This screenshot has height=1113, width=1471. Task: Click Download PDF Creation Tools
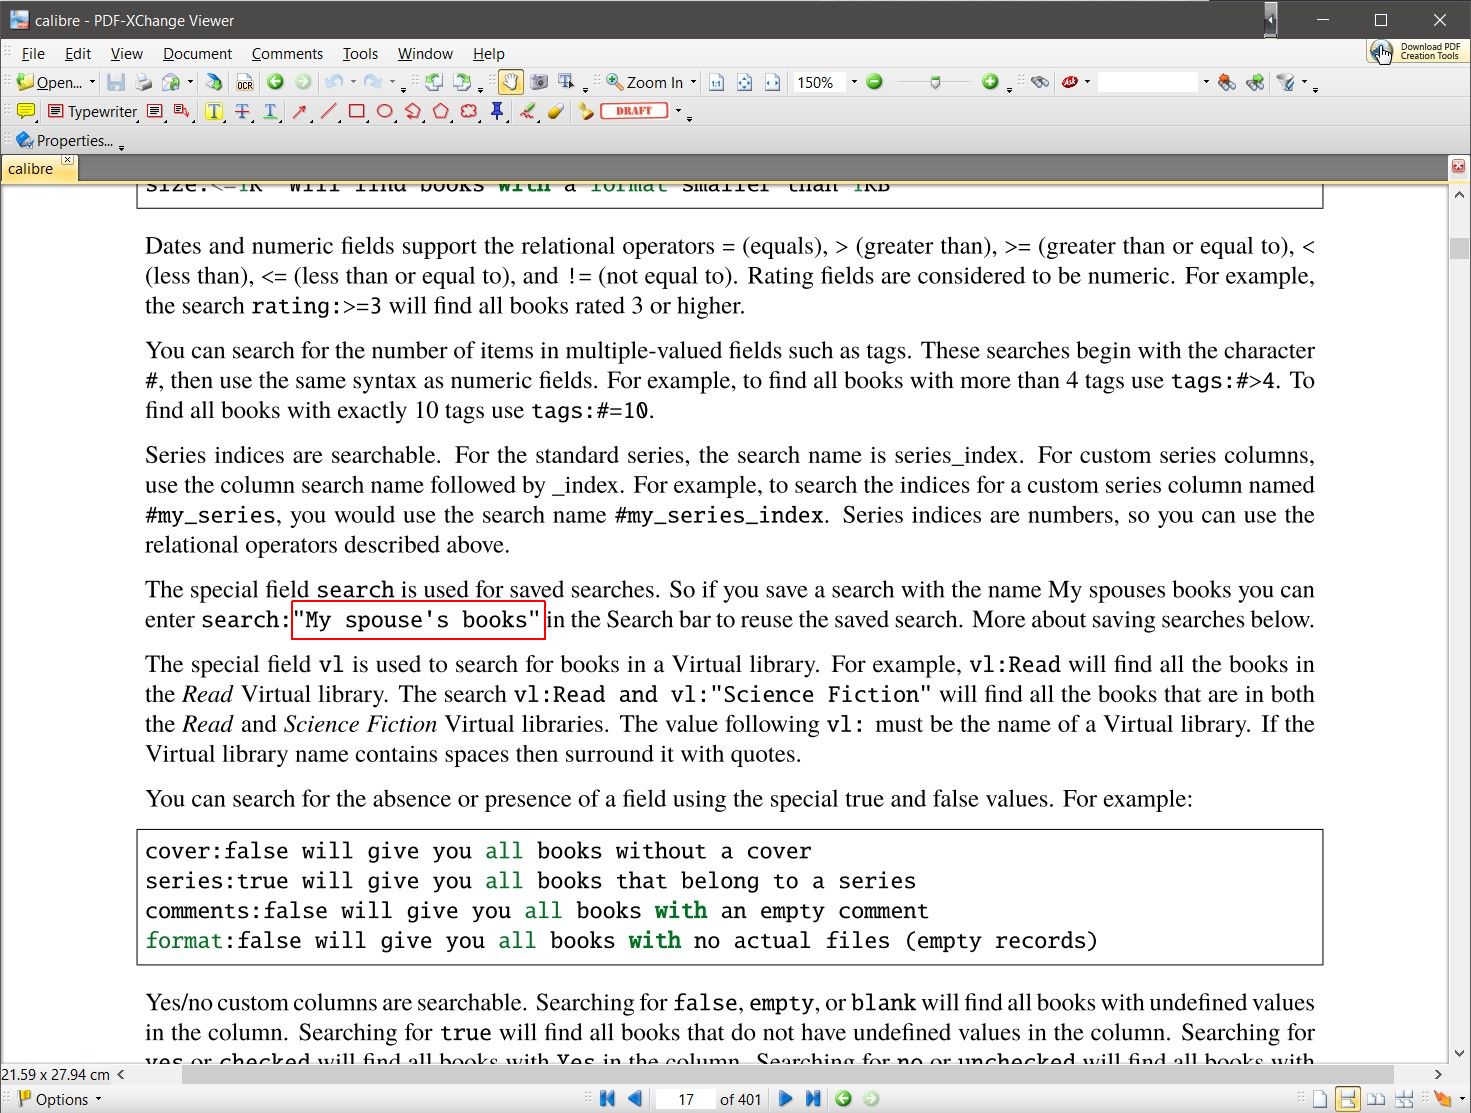tap(1417, 51)
